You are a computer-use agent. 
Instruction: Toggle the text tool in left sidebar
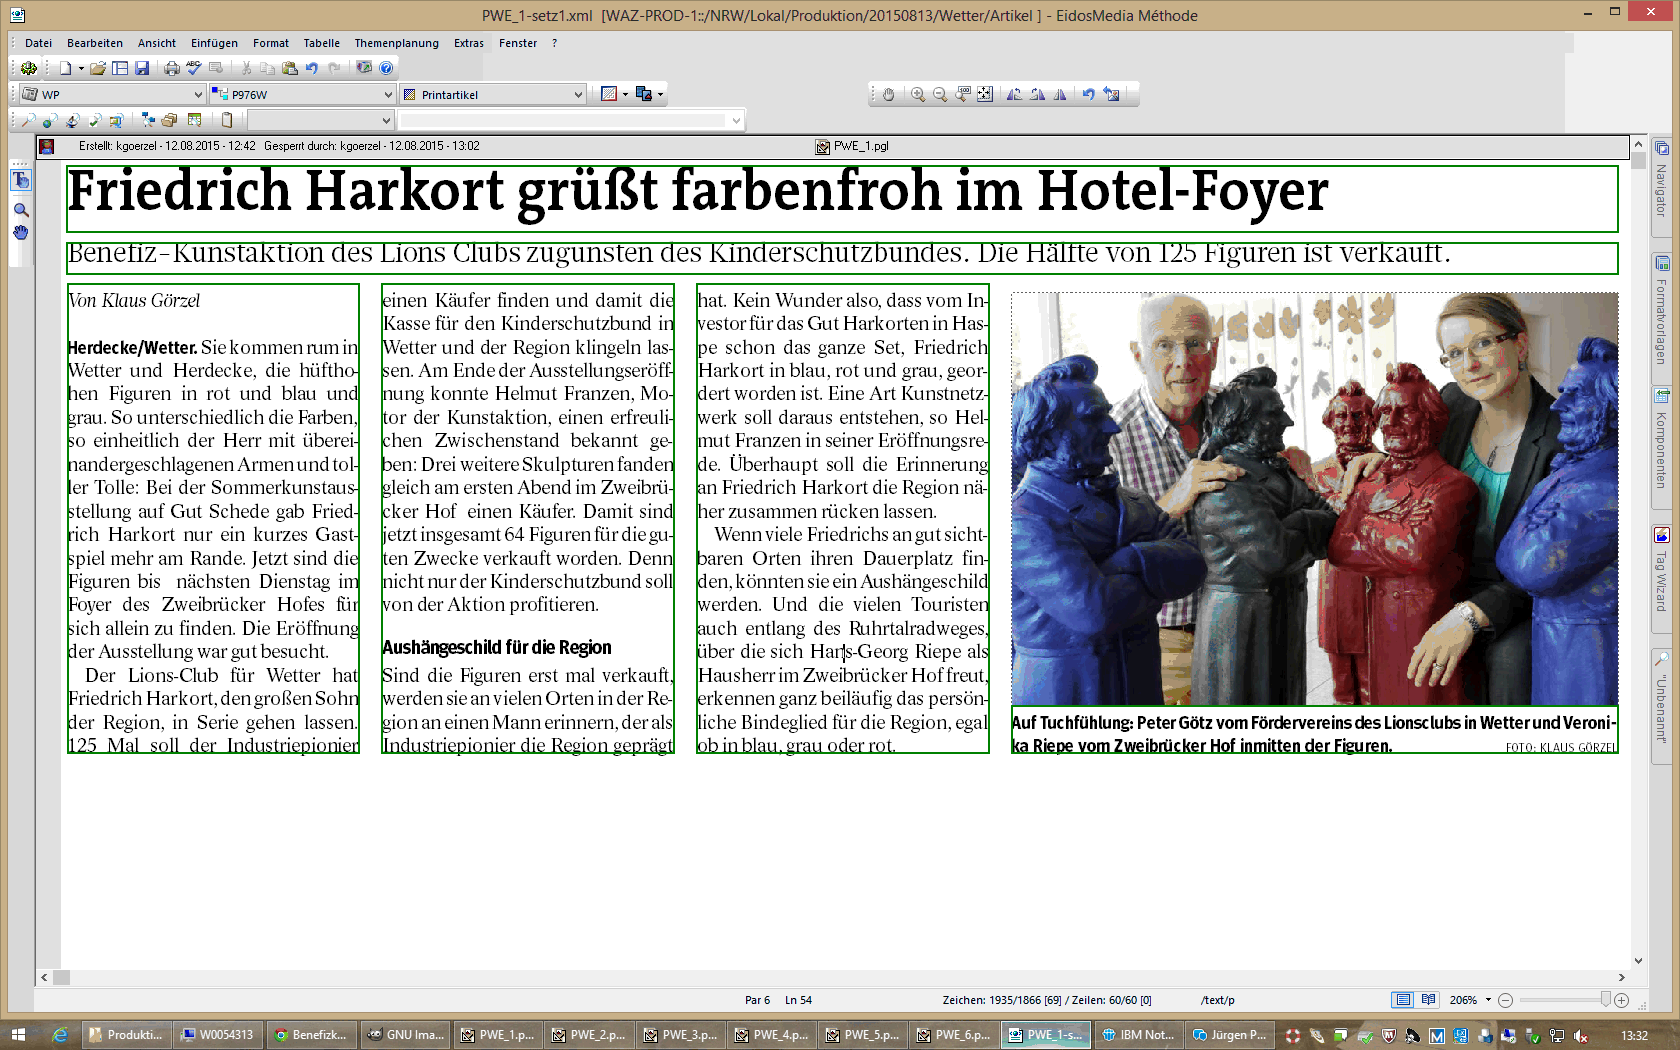click(x=20, y=181)
